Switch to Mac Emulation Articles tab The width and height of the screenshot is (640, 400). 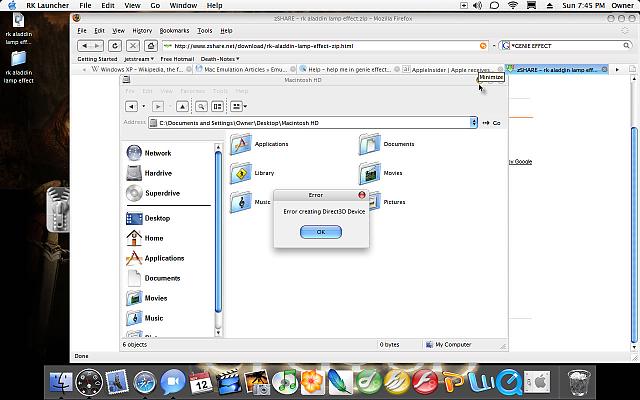pyautogui.click(x=245, y=69)
